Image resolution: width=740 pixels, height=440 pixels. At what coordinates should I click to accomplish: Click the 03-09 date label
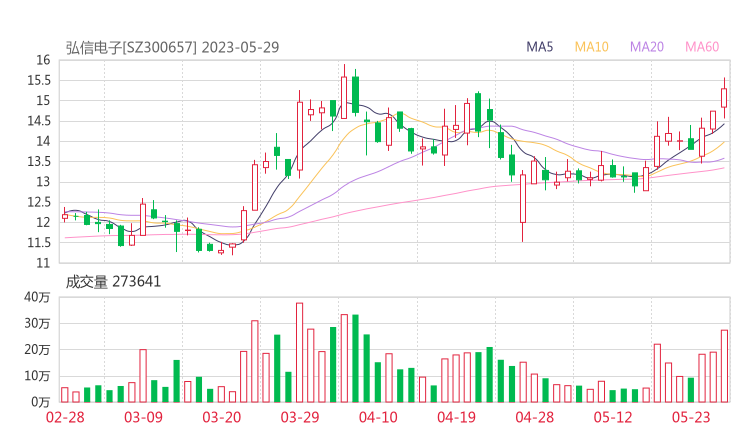143,417
